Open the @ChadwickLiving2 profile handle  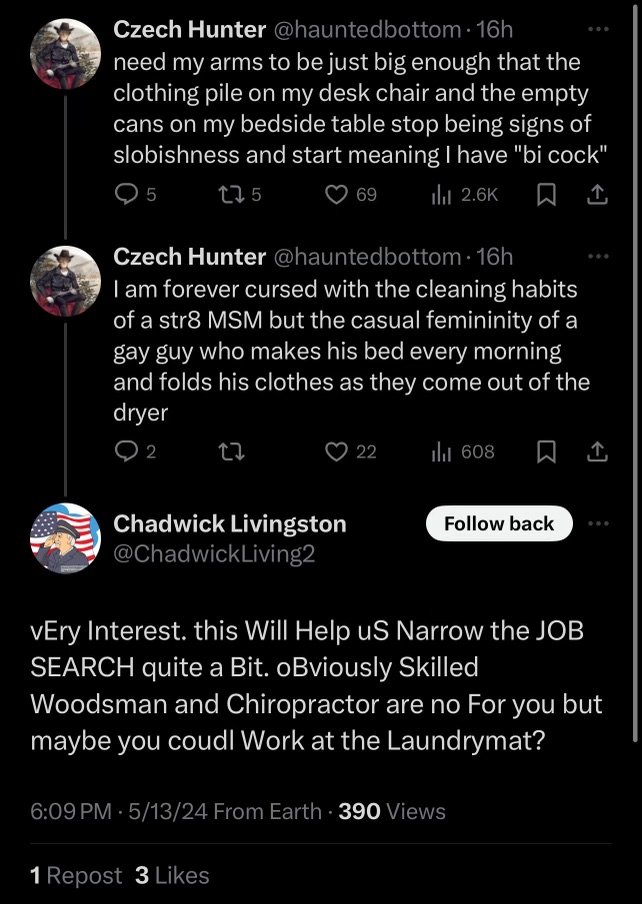click(x=214, y=553)
